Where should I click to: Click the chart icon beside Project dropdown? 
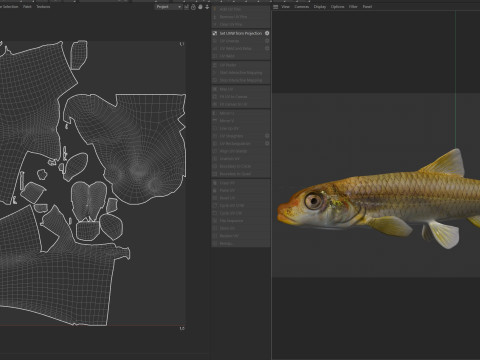point(186,7)
